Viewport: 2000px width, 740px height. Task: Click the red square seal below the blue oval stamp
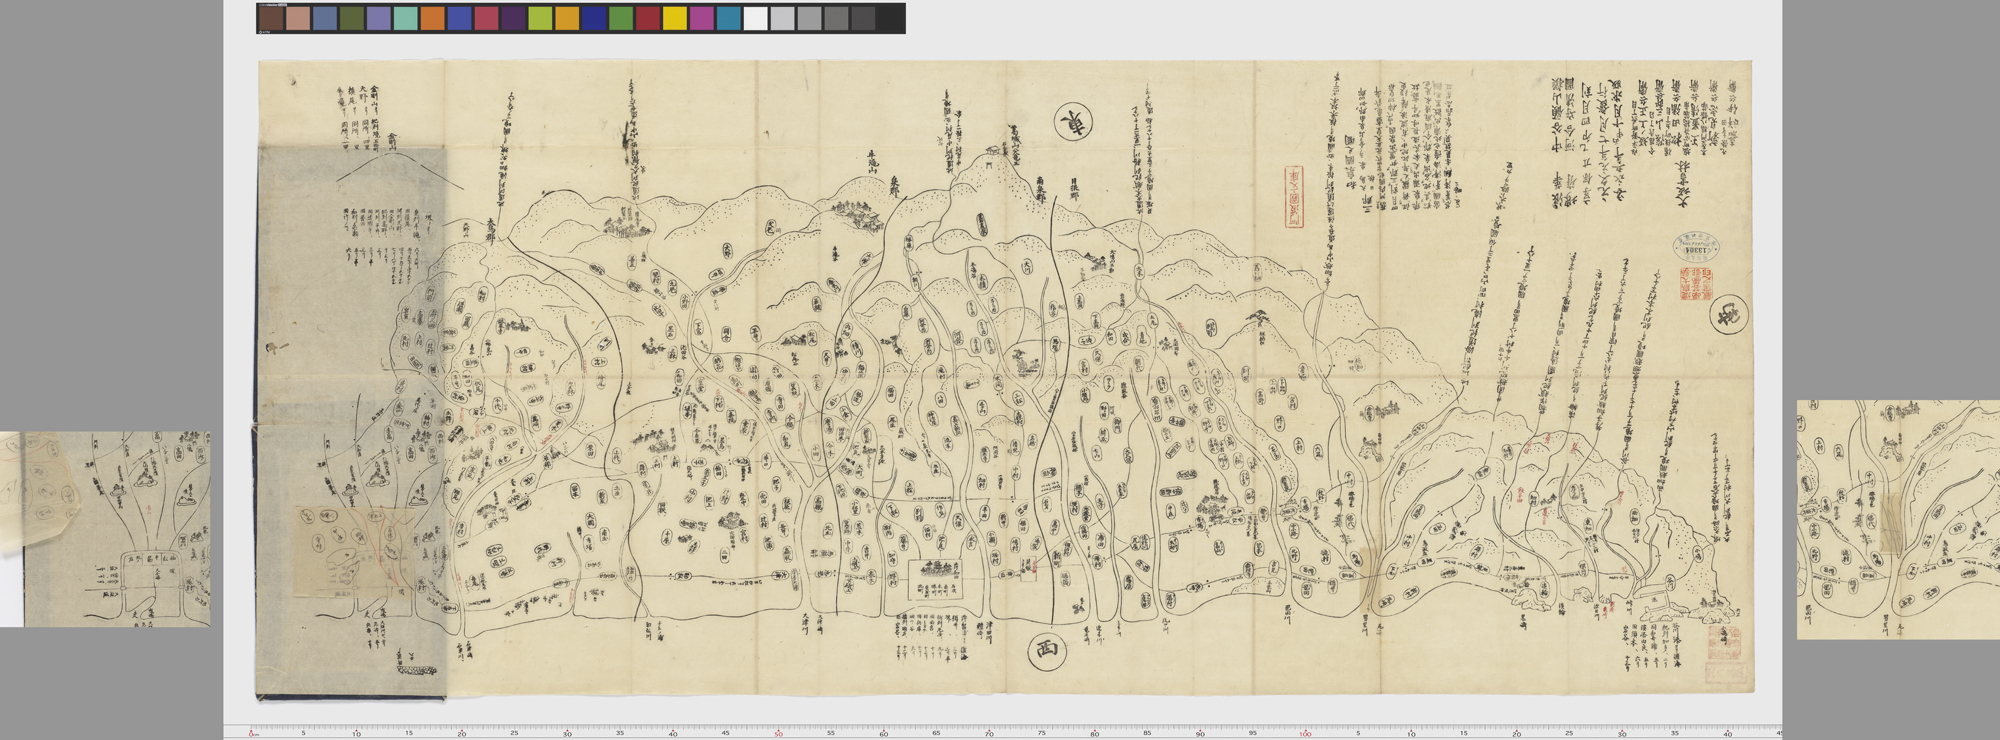[x=1696, y=286]
